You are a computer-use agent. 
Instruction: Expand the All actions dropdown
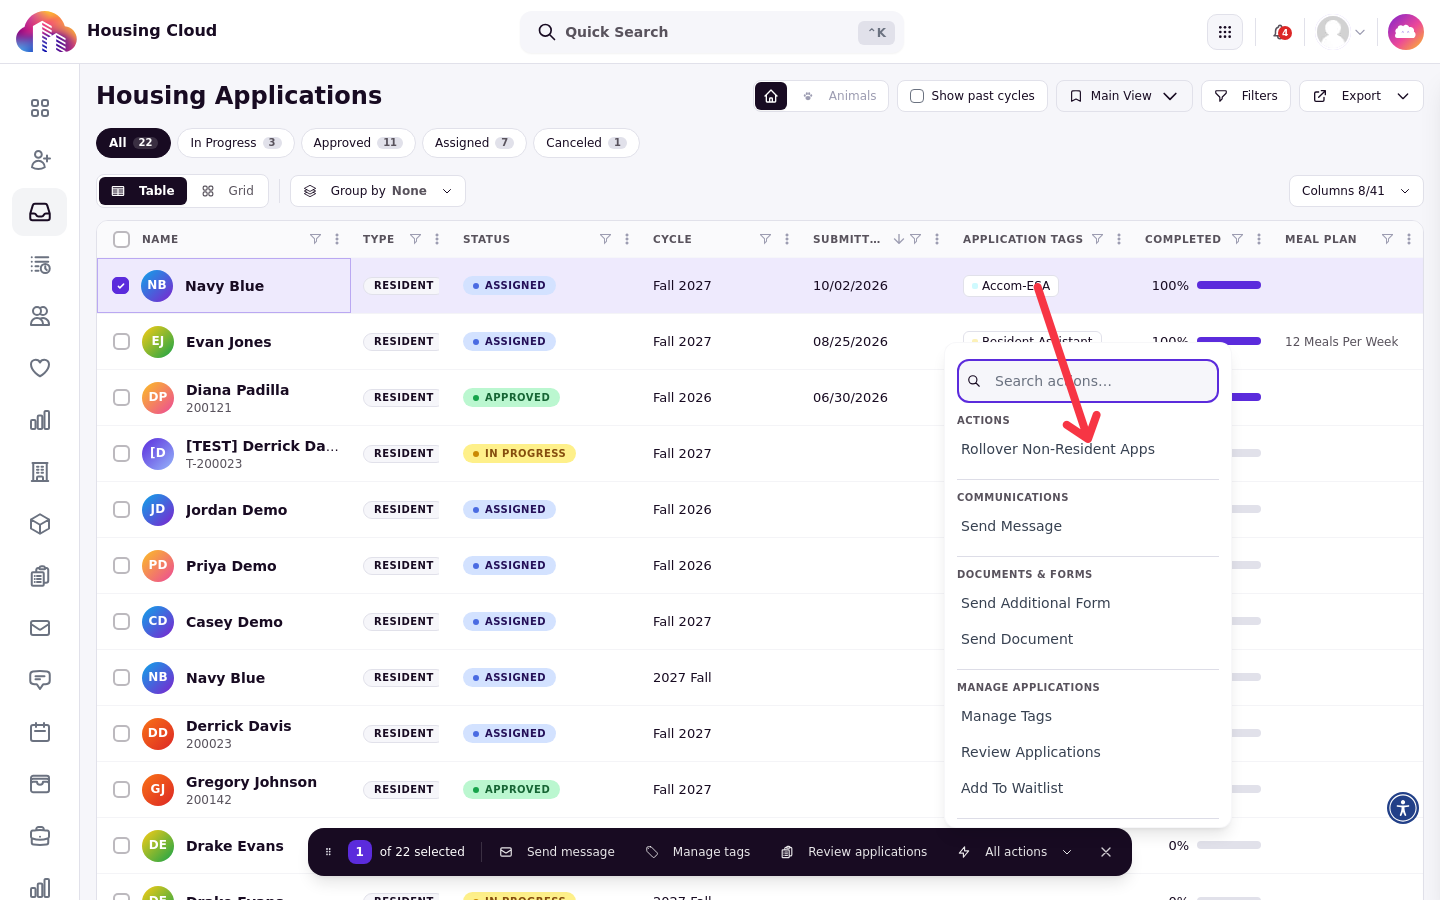(1015, 852)
